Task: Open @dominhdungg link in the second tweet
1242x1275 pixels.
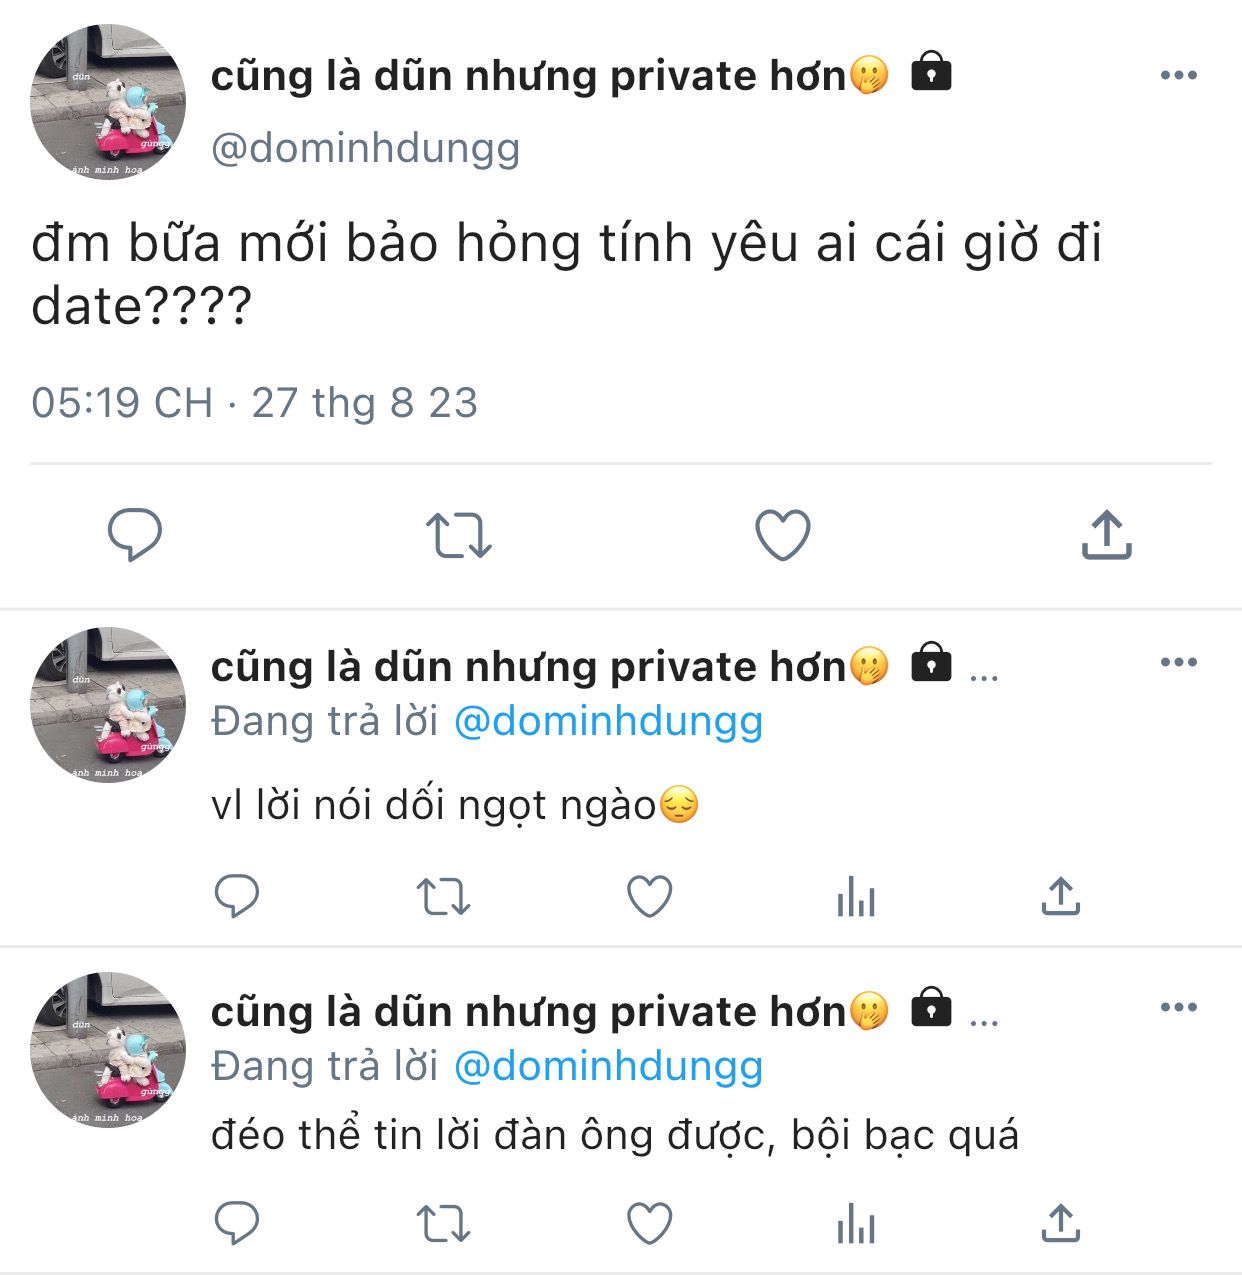Action: tap(609, 721)
